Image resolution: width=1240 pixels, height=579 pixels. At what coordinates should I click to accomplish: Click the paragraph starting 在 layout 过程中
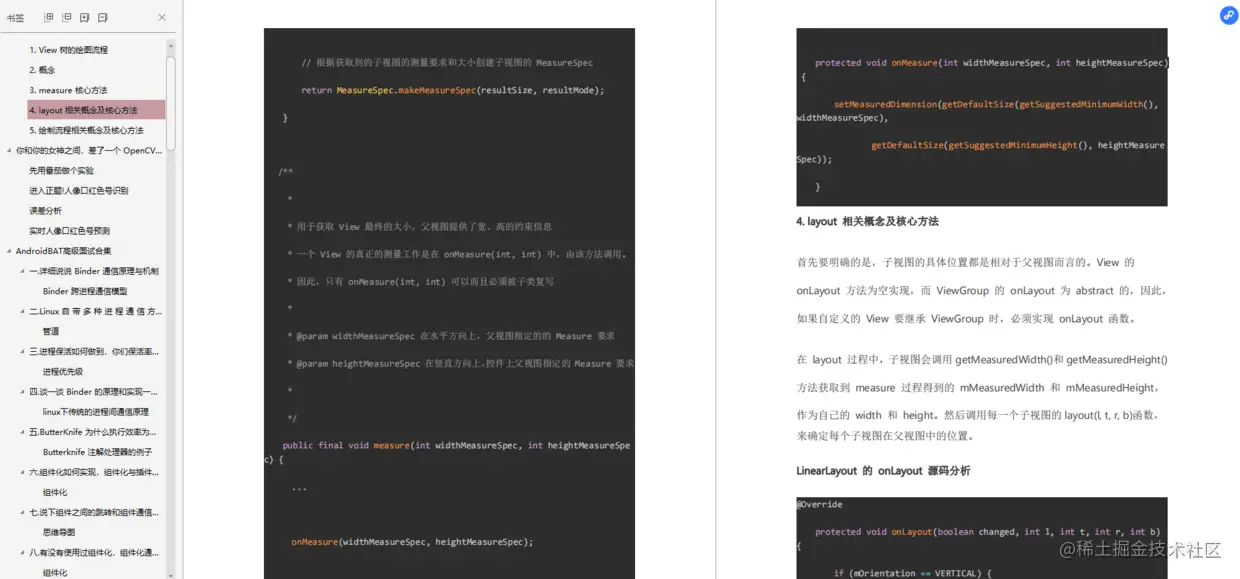tap(982, 397)
